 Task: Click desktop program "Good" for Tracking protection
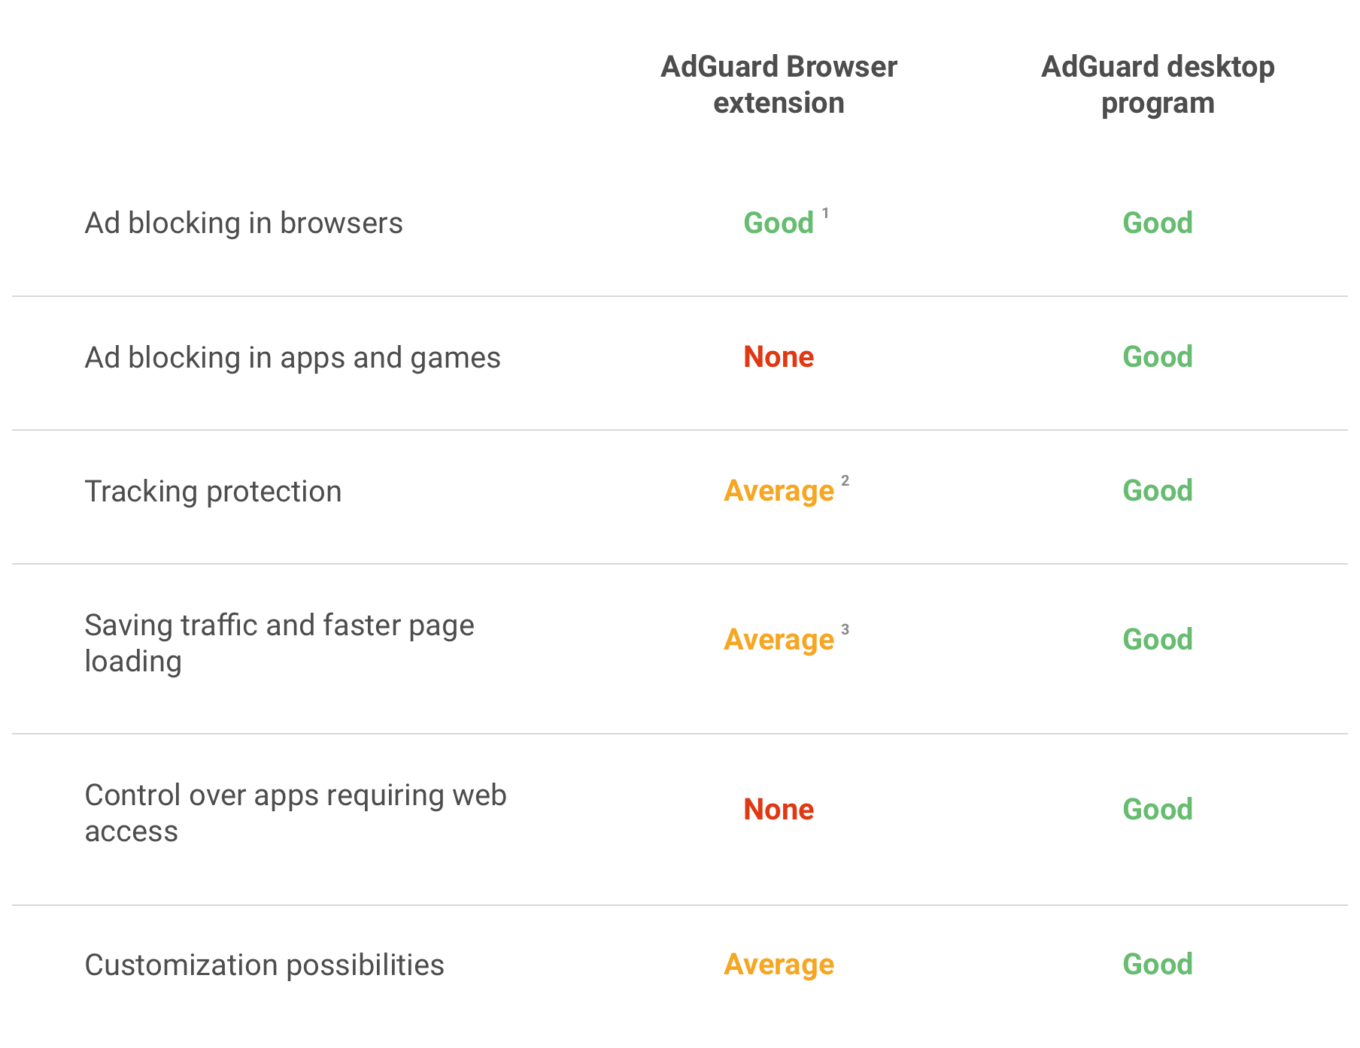click(1157, 490)
